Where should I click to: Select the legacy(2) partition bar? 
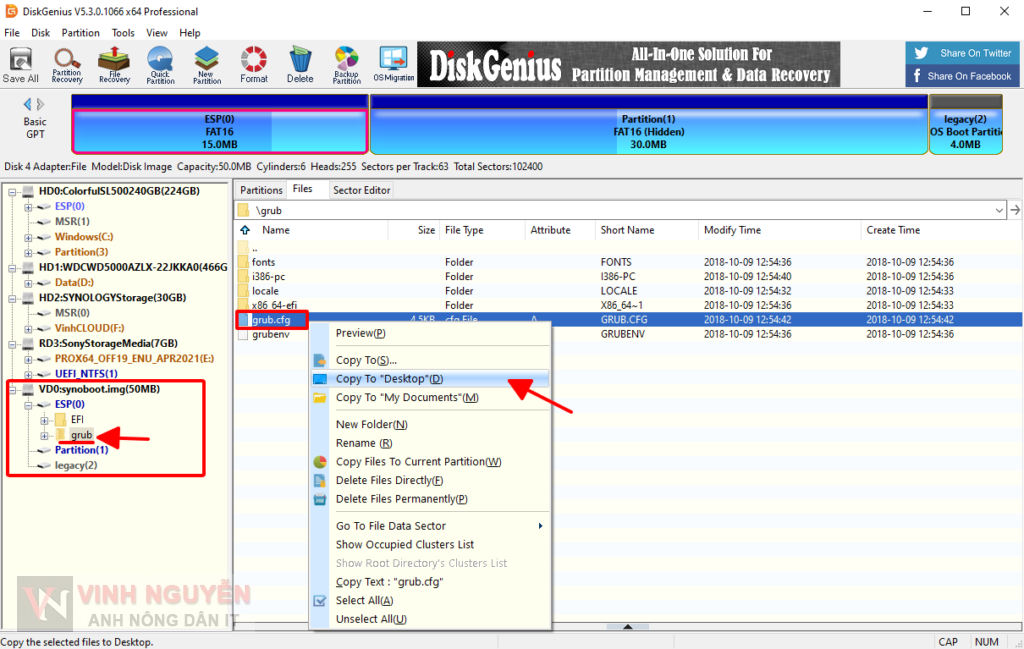(x=965, y=130)
